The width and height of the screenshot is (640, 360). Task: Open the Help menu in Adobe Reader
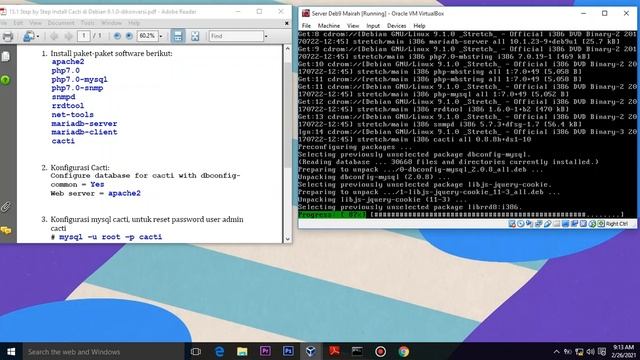[134, 23]
